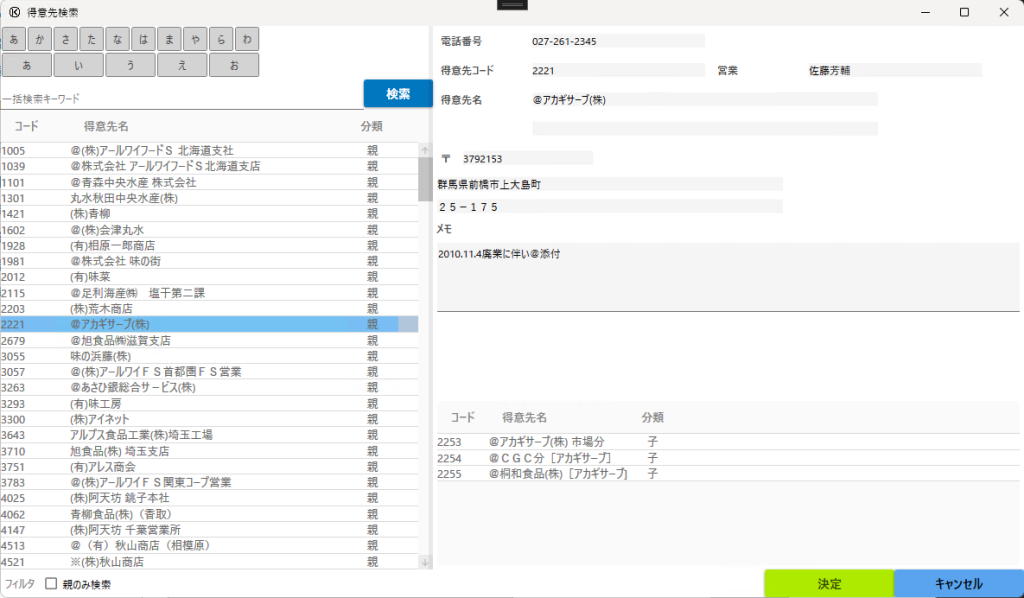This screenshot has width=1024, height=598.
Task: Click 分類 column header in customer list
Action: [x=372, y=126]
